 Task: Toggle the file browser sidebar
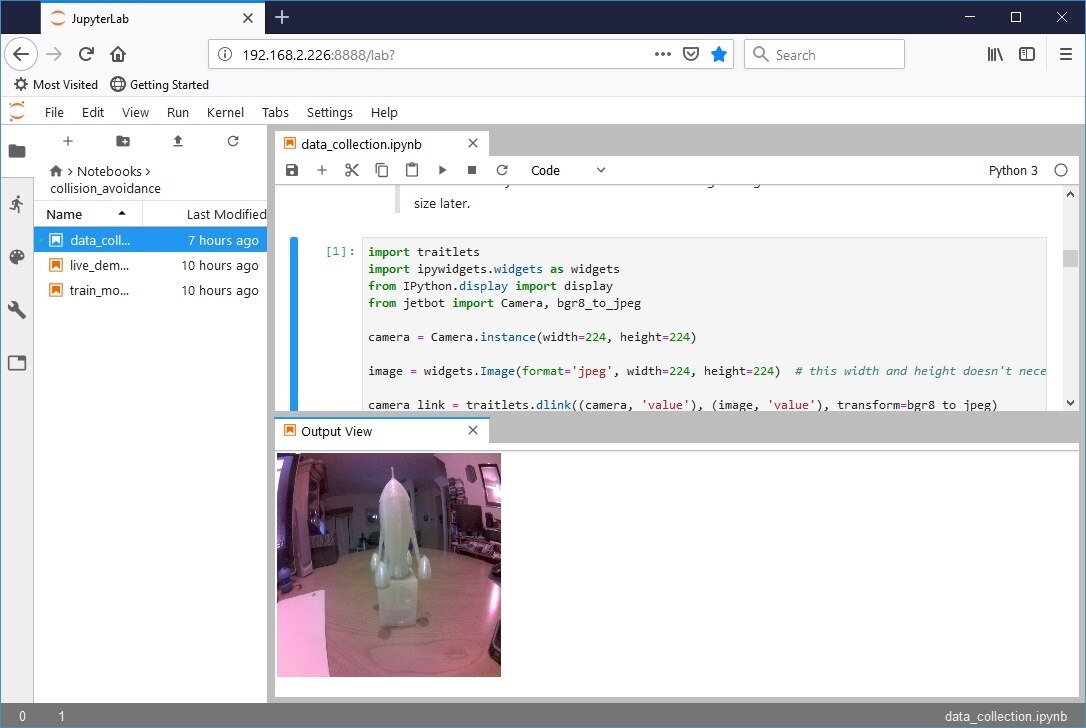(x=16, y=151)
